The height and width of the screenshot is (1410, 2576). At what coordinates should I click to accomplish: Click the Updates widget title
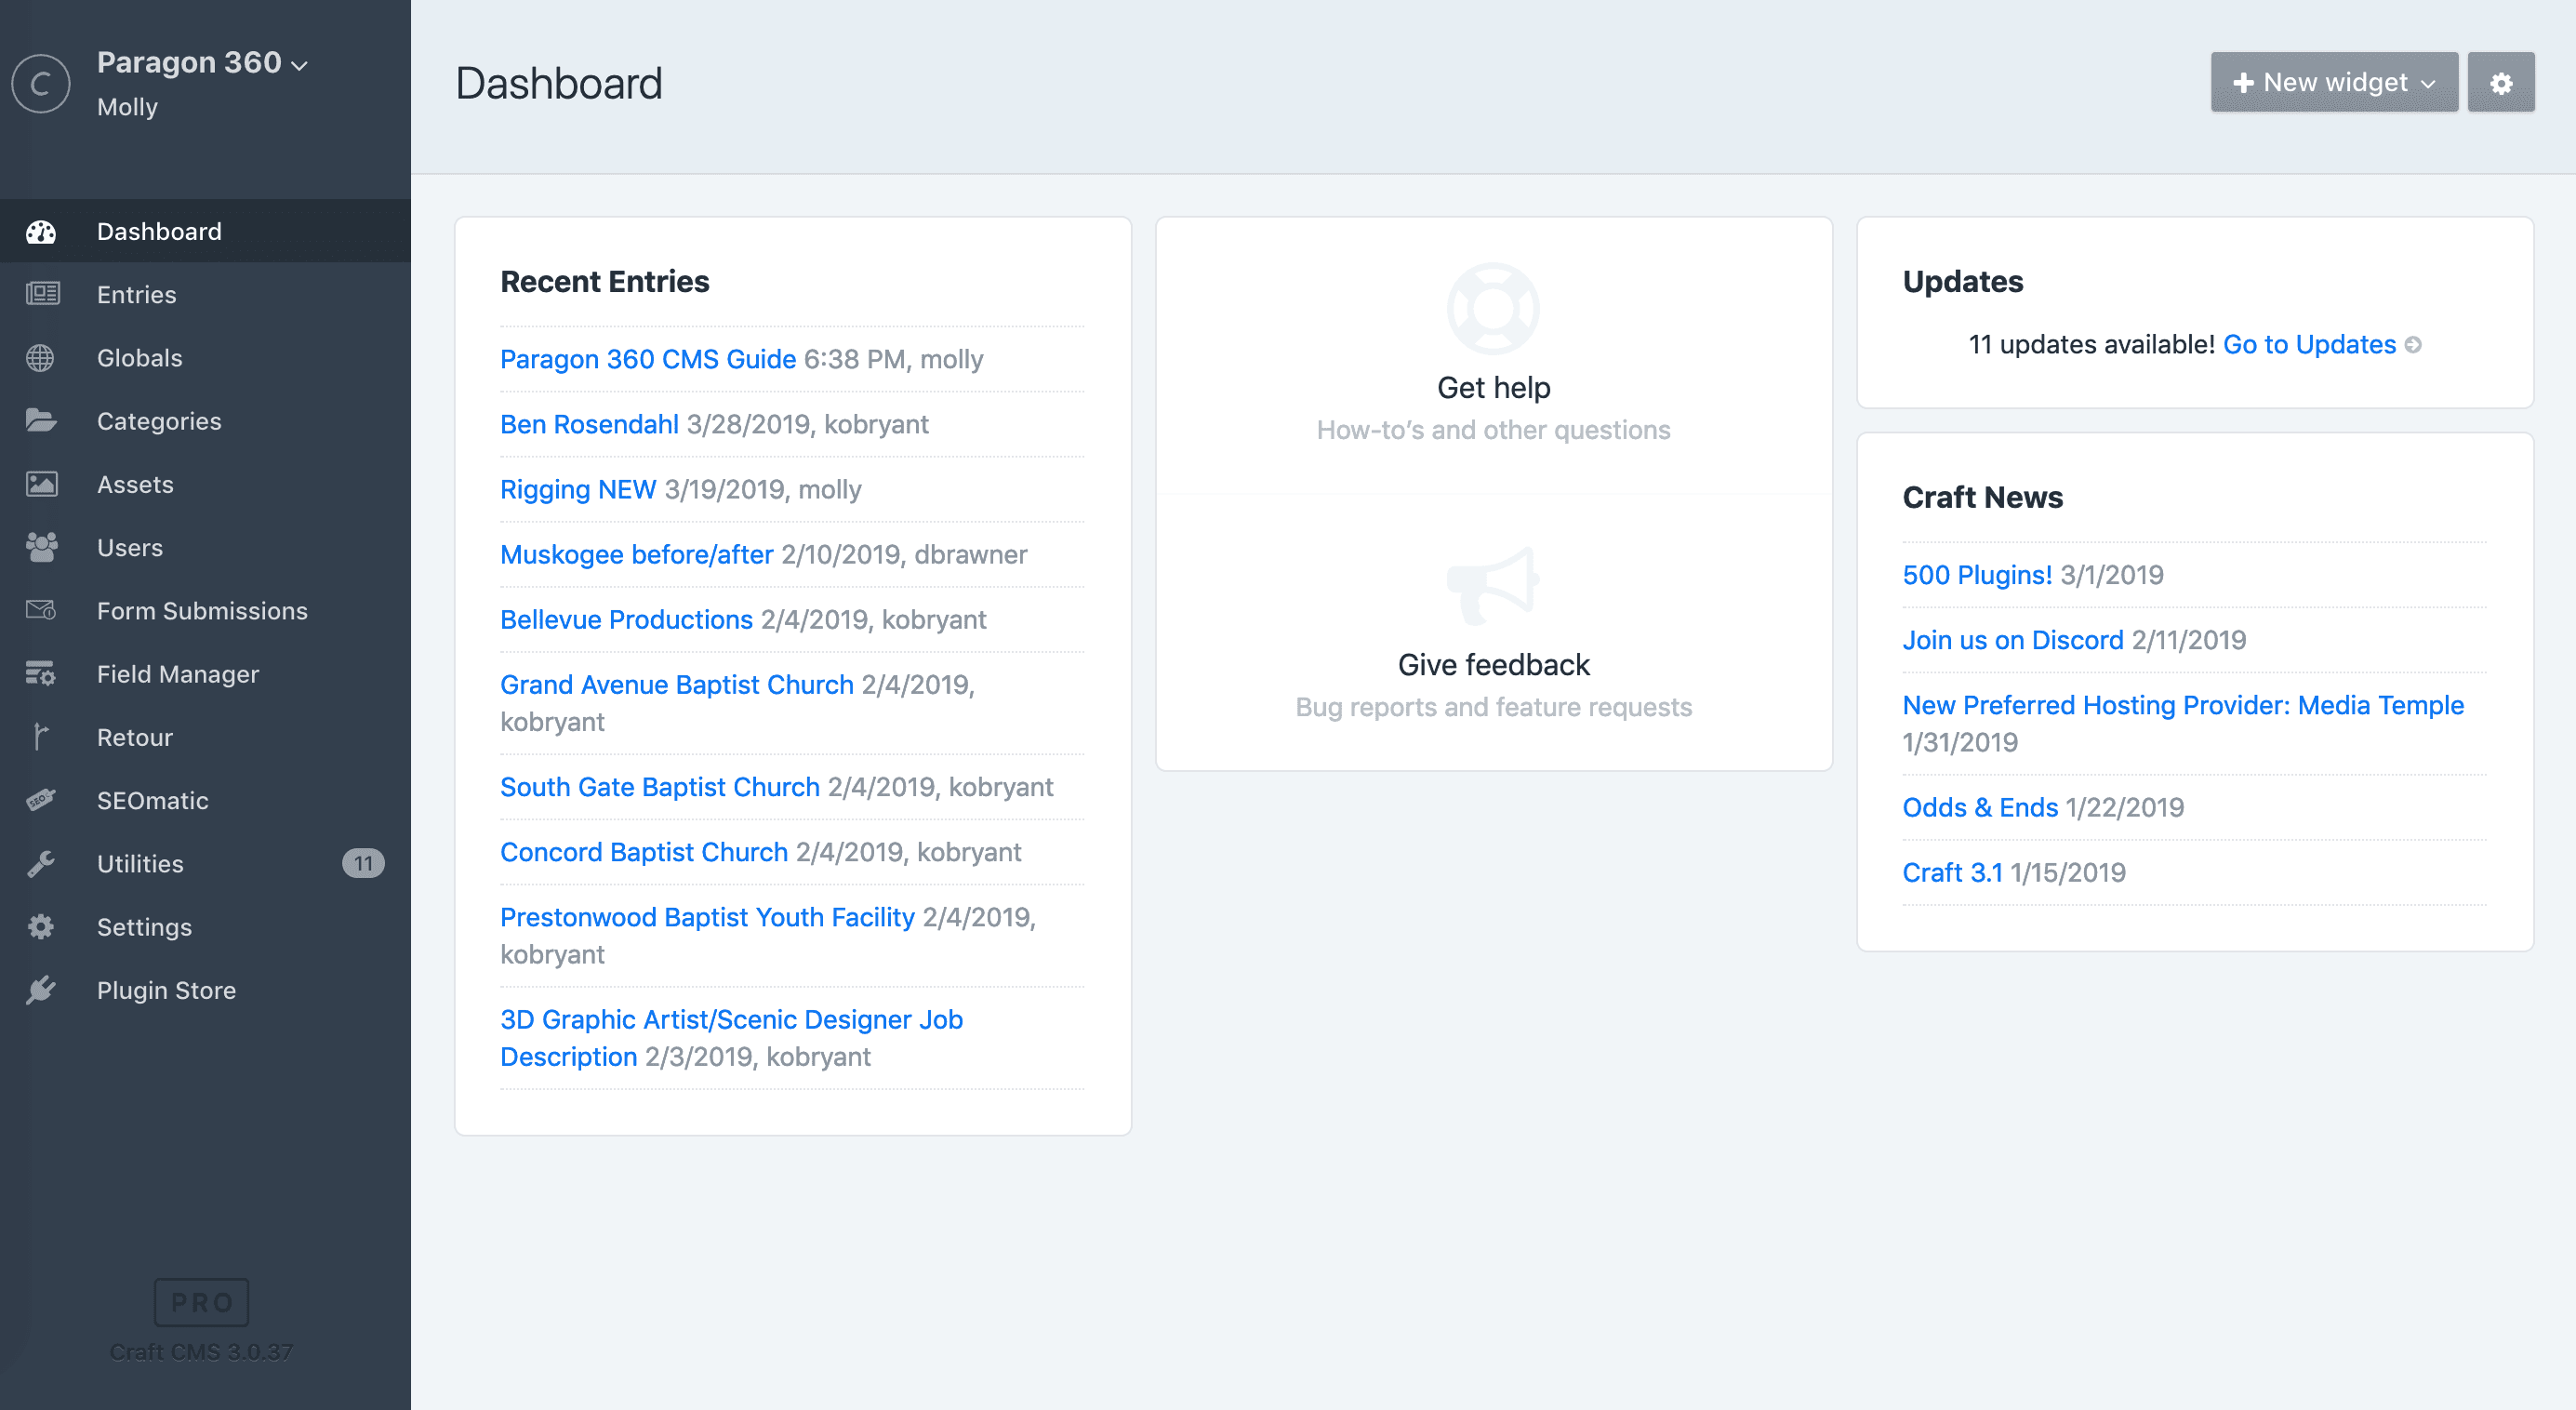(x=1962, y=281)
